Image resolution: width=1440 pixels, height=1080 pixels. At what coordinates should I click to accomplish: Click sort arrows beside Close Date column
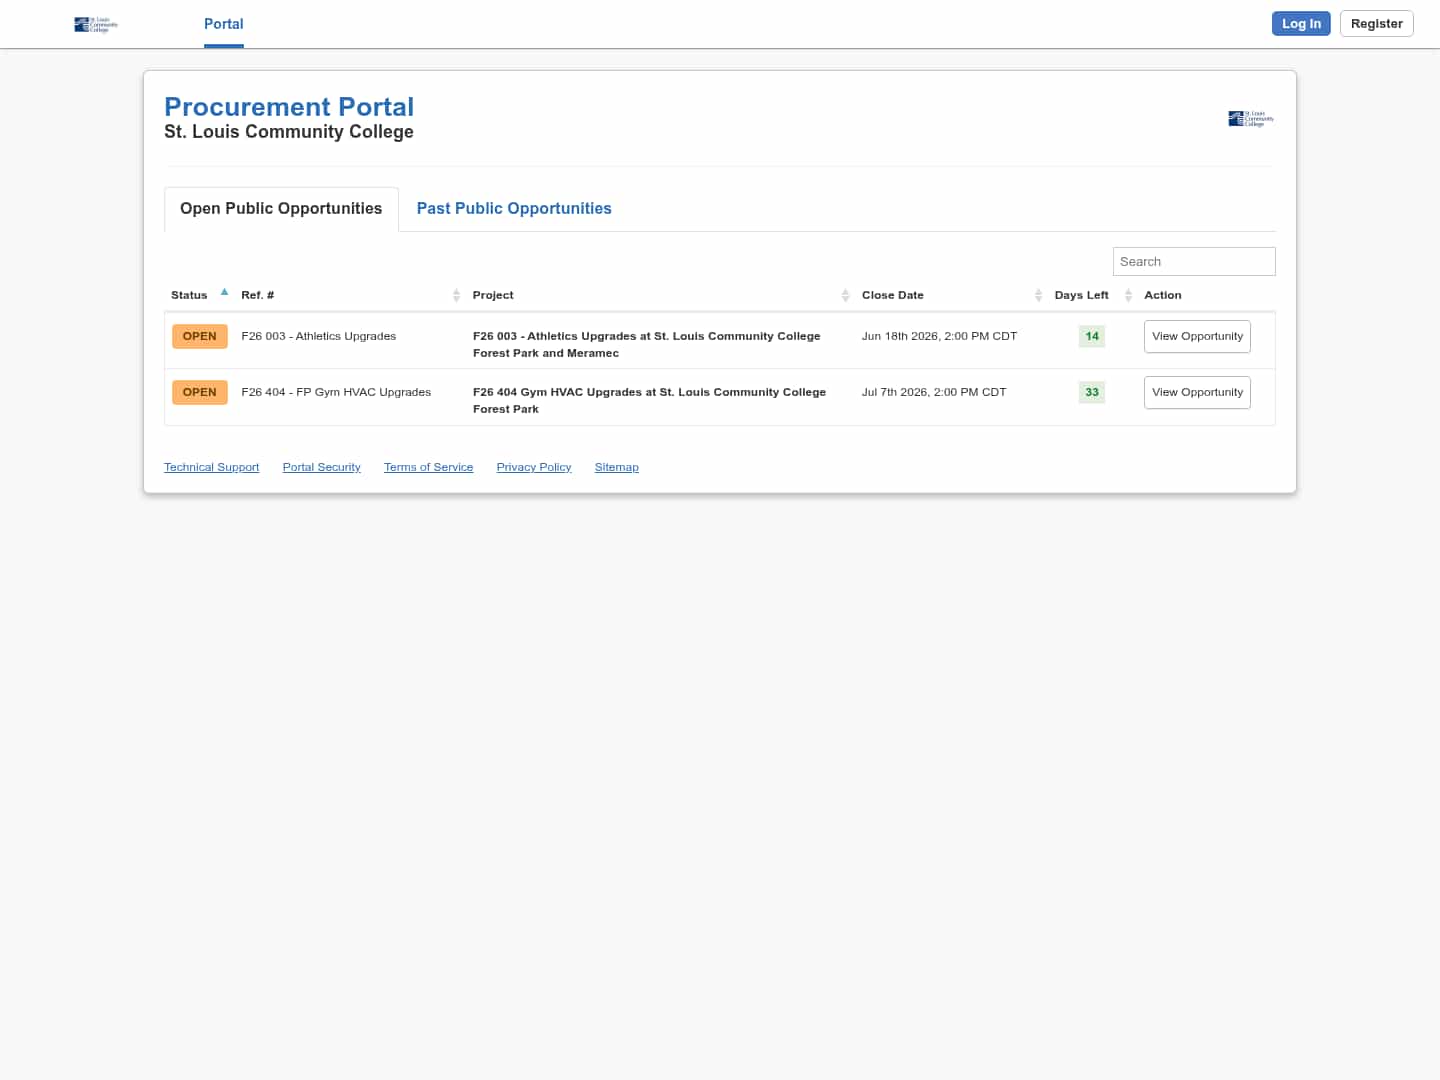tap(1038, 295)
